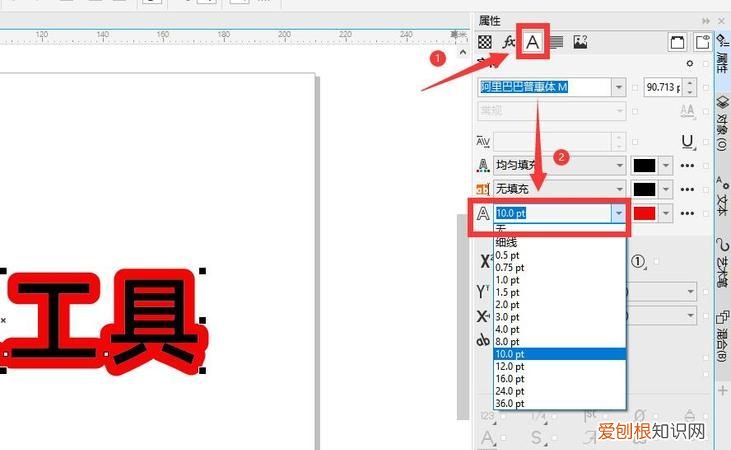
Task: Choose 1.0 pt outline width
Action: [559, 280]
